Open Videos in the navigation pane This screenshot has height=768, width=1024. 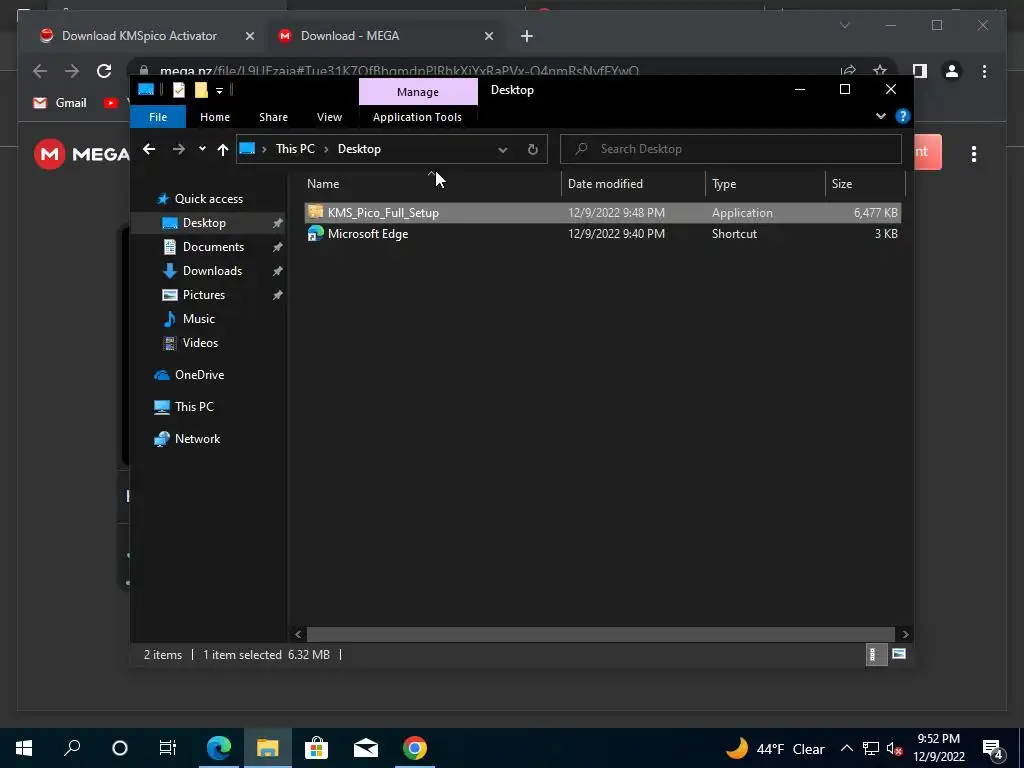coord(200,343)
